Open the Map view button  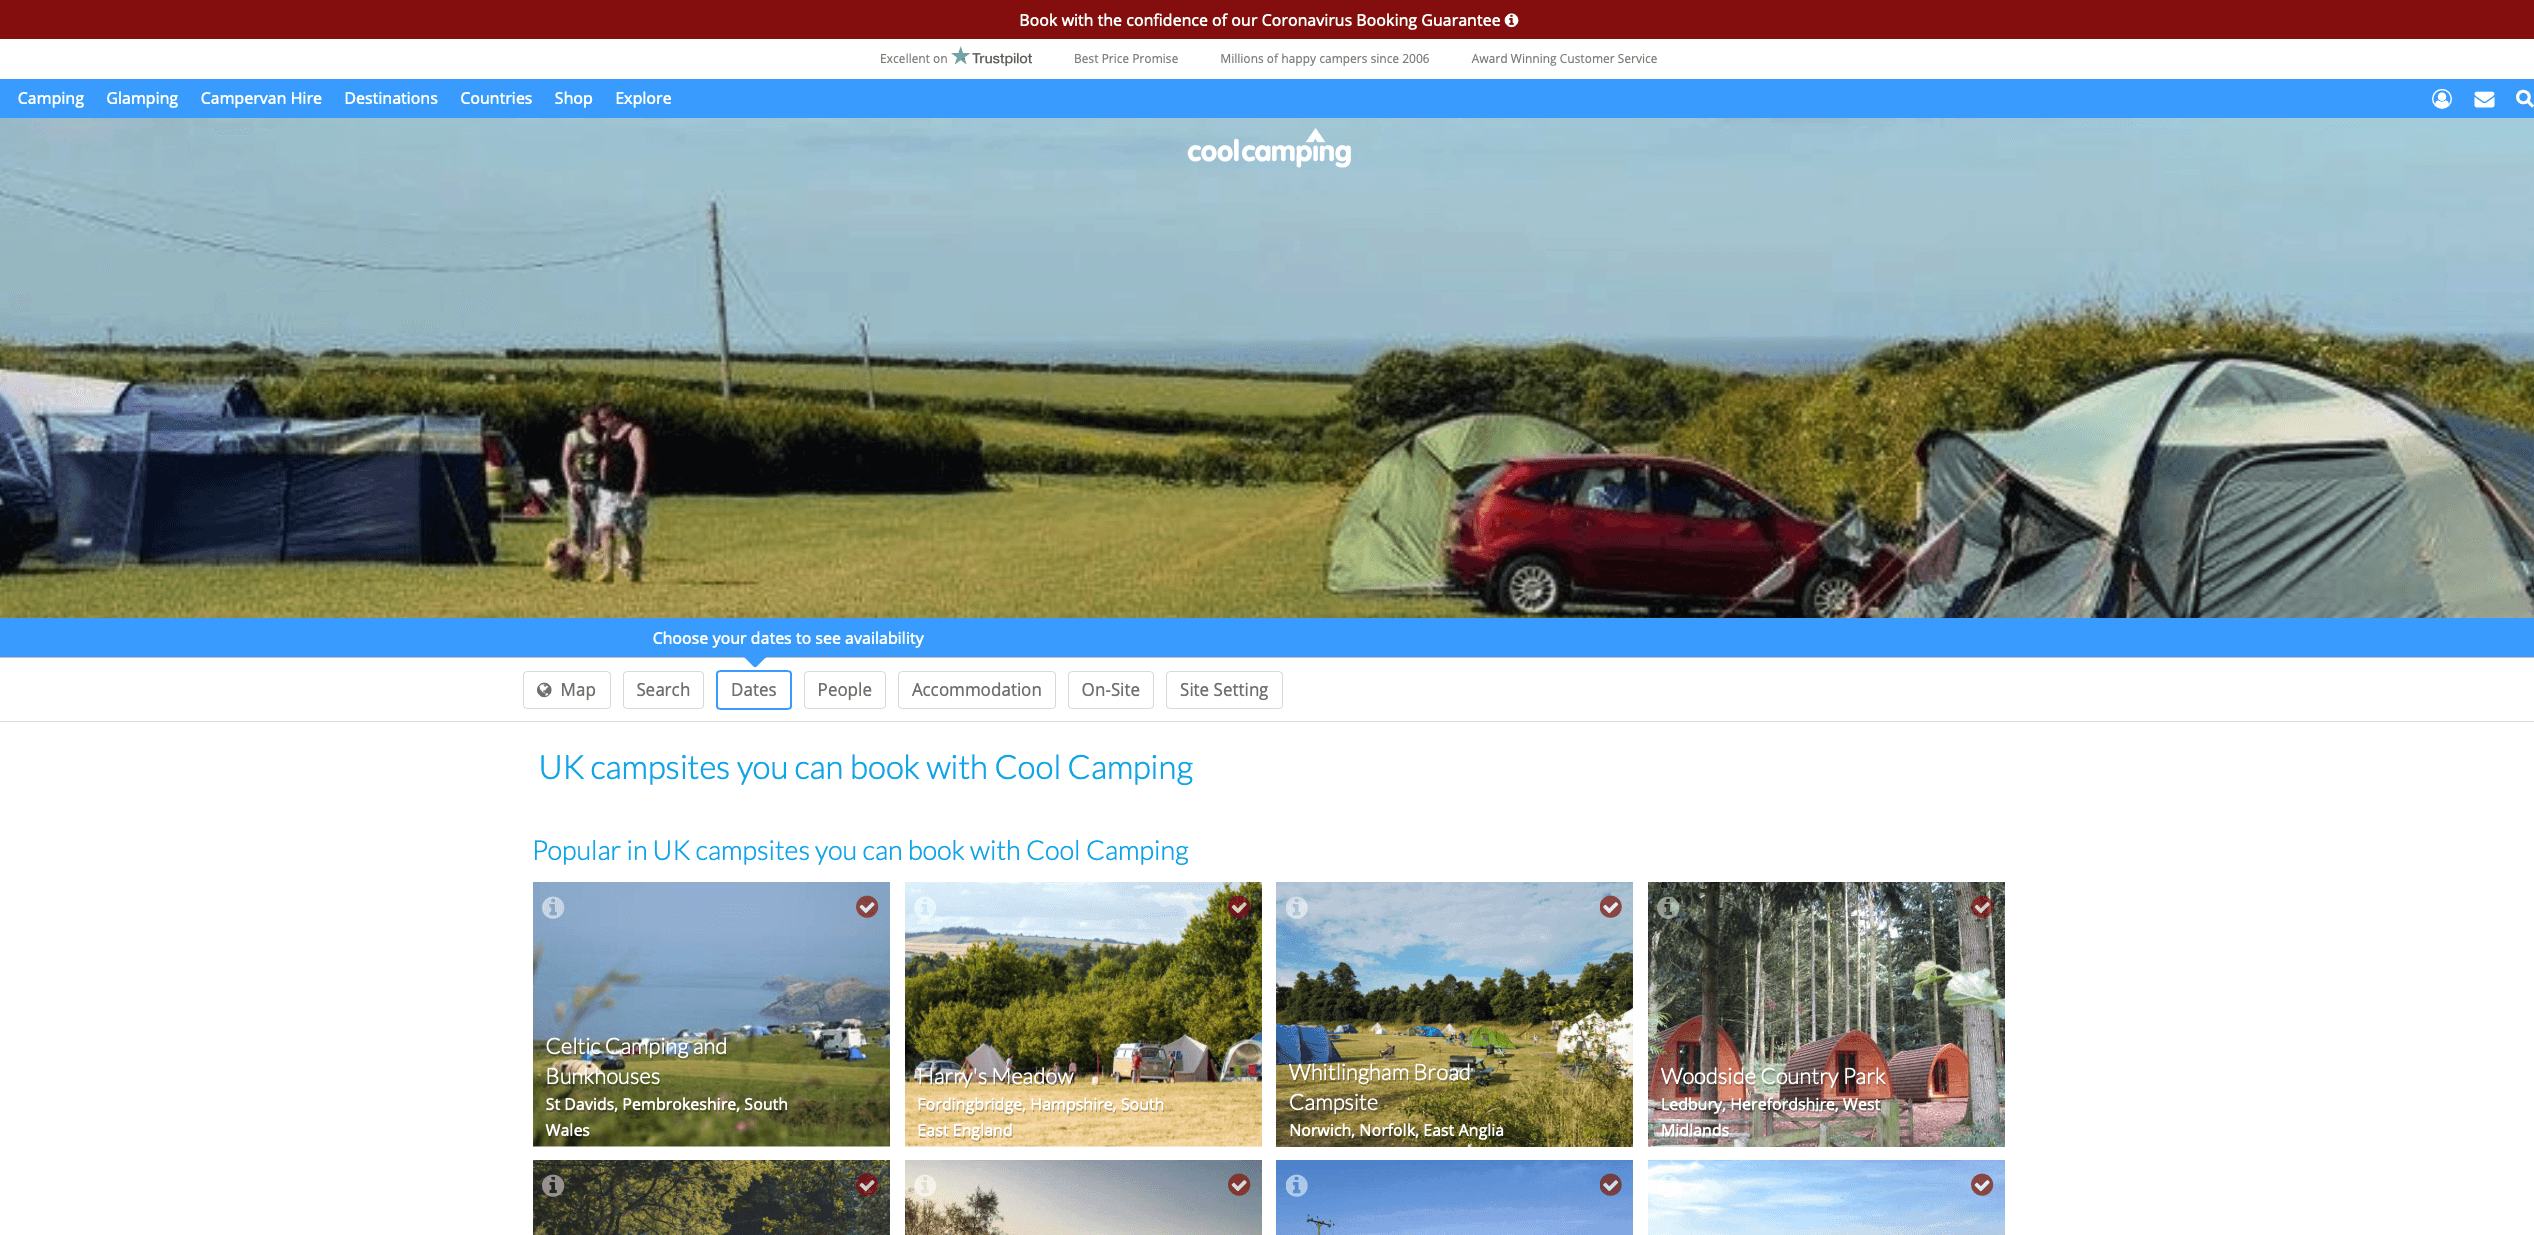coord(566,690)
